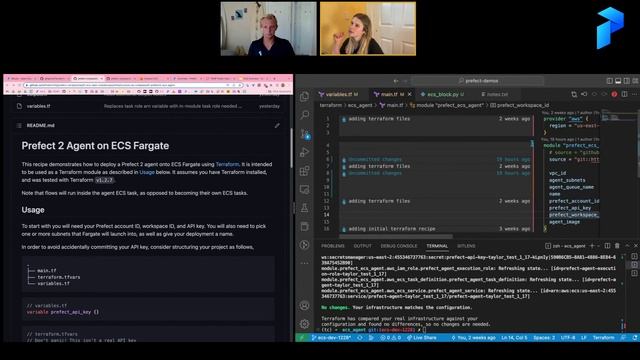Click VS Code command center search prefect-demos
640x360 pixels.
tap(478, 81)
